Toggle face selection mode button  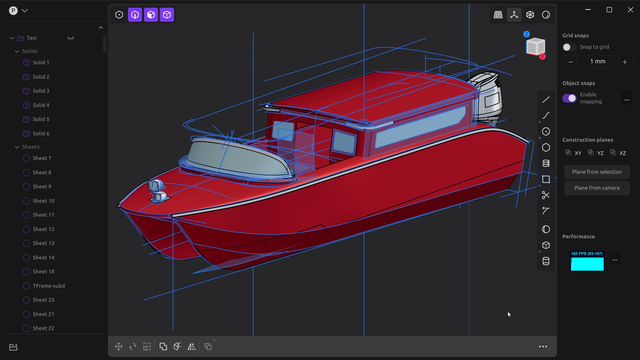(151, 15)
